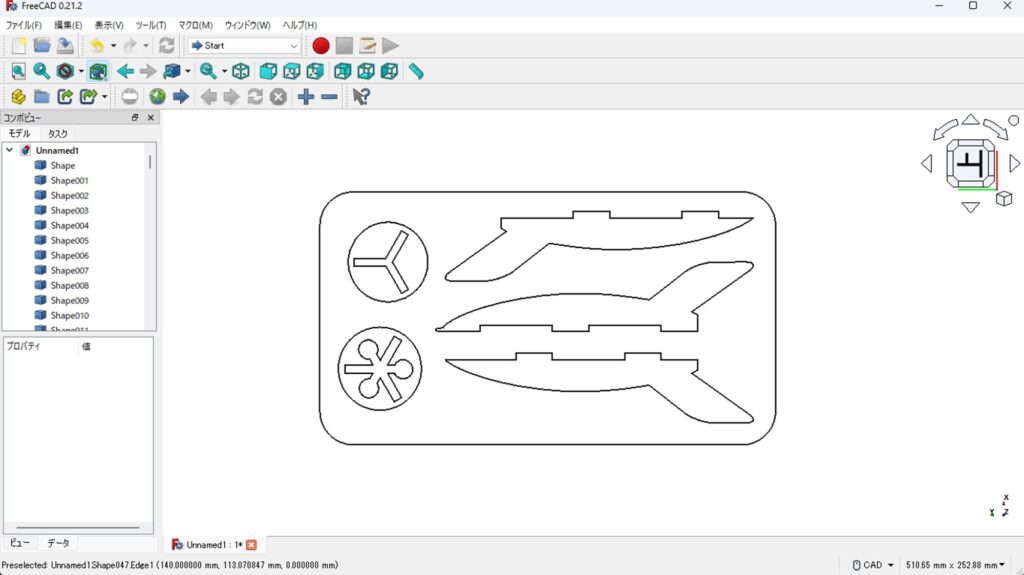Make a link with green arrow icon
The image size is (1024, 575).
pos(65,97)
